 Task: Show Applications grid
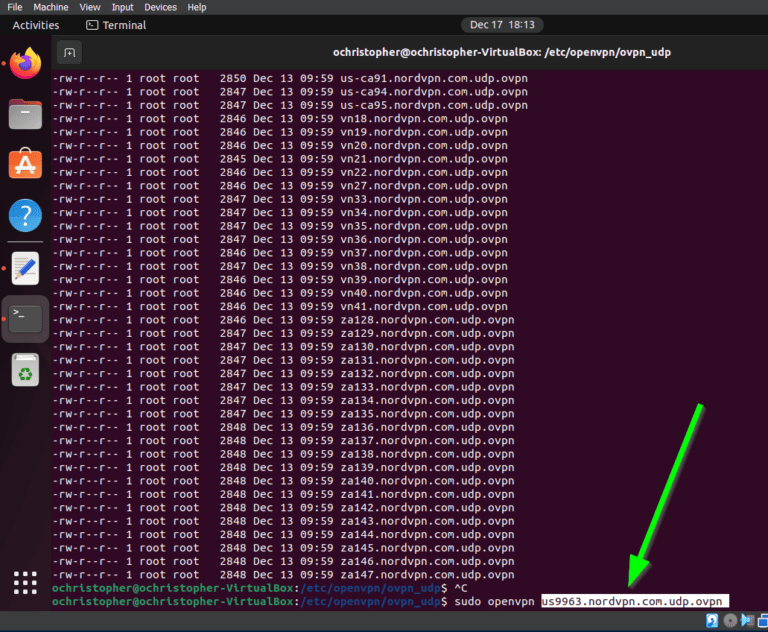[x=26, y=582]
